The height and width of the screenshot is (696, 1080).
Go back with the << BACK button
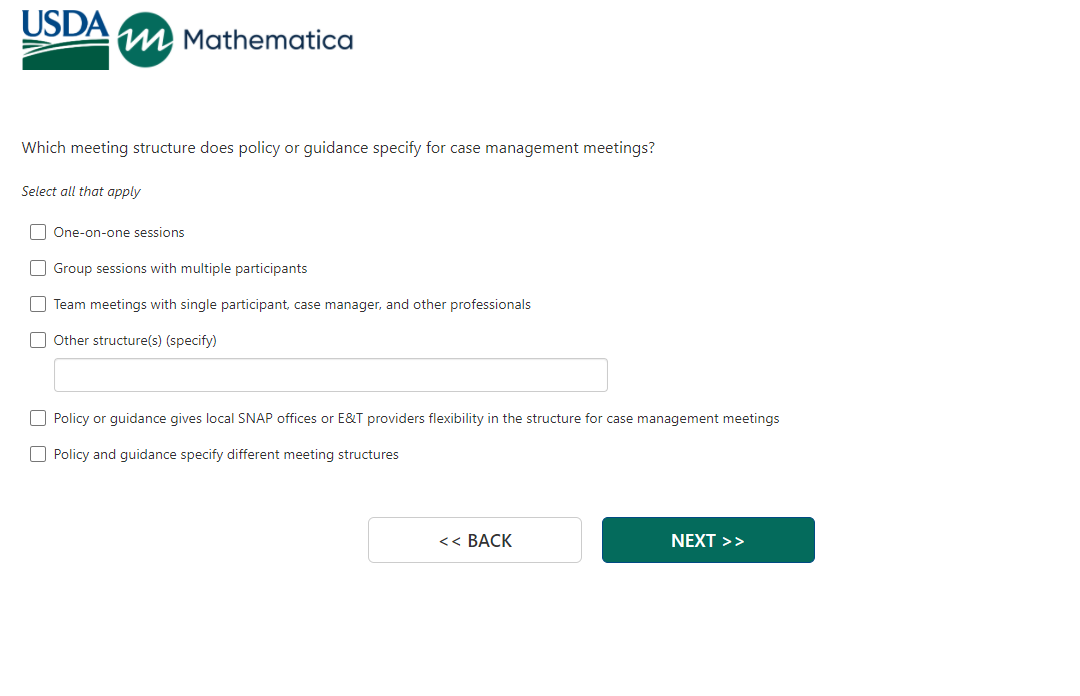[474, 540]
